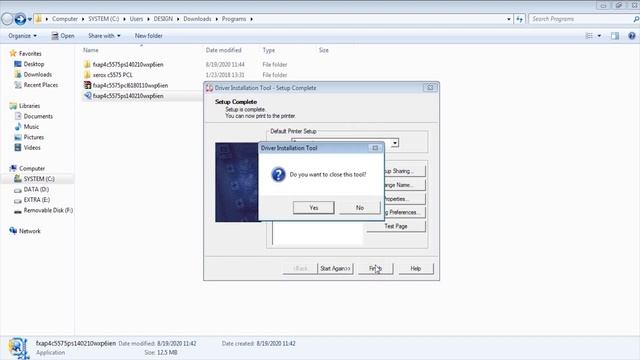Open Desktop in the navigation pane
Screen dimensions: 640x360
pos(33,64)
